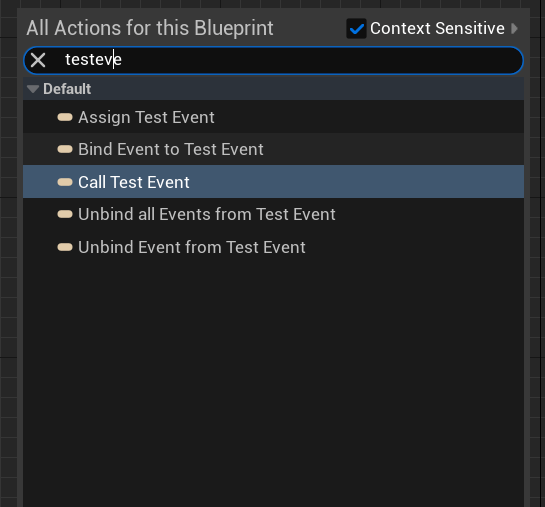Viewport: 545px width, 507px height.
Task: Clear the search text with X icon
Action: pos(38,60)
